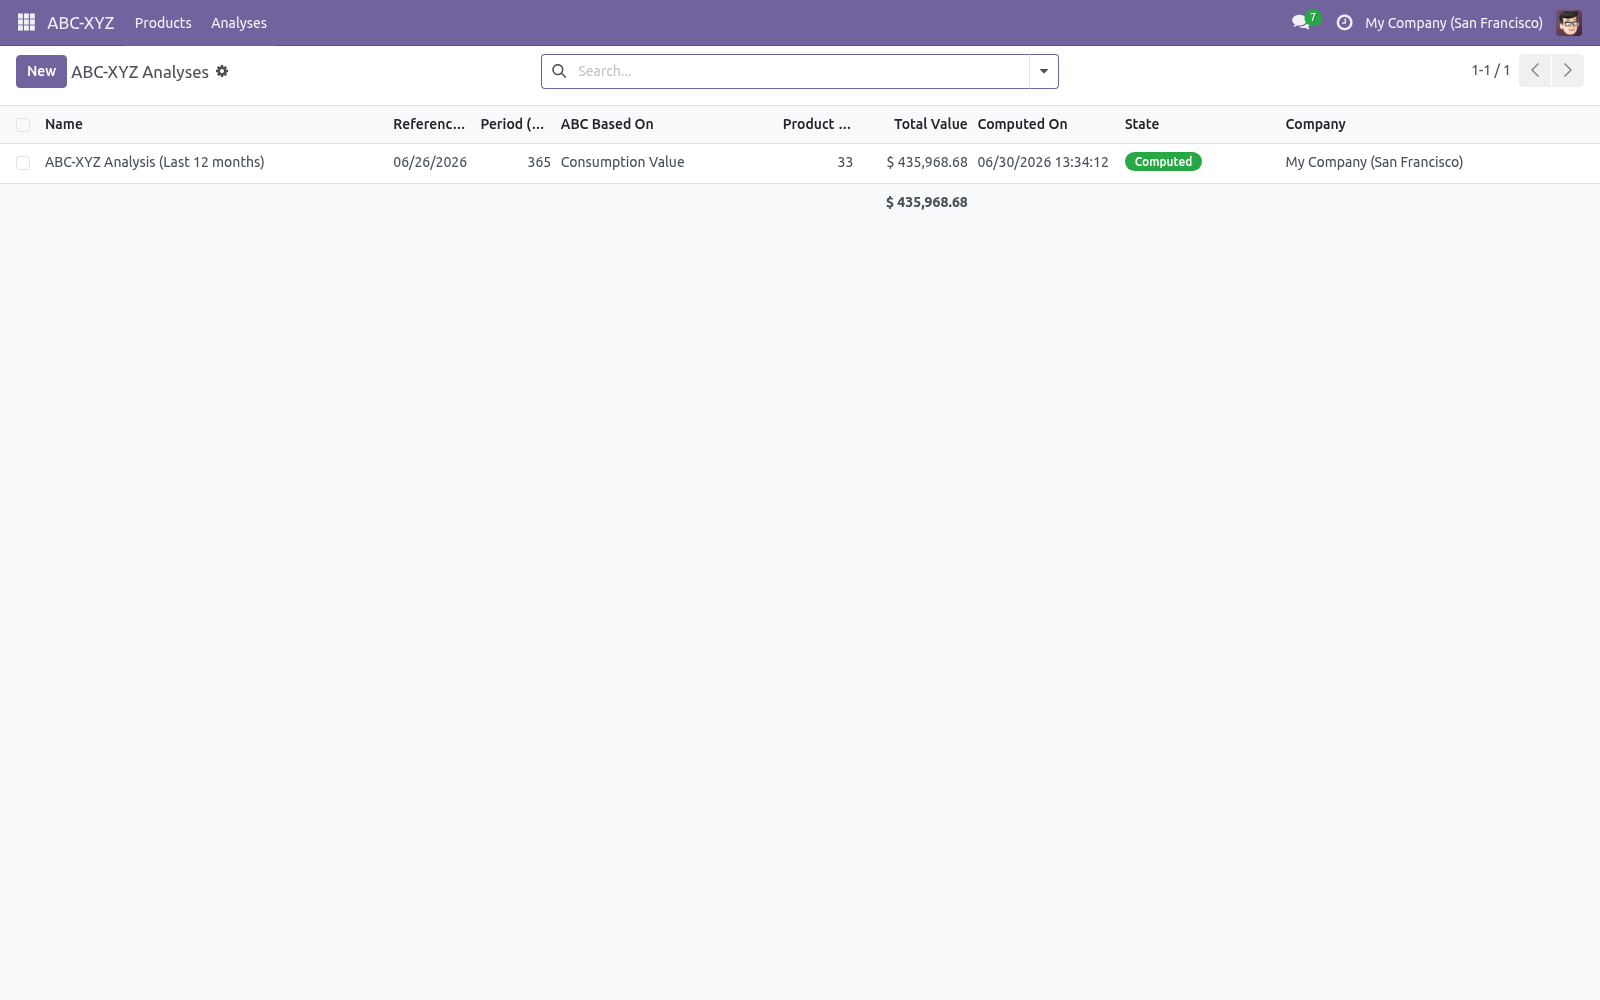Click the ABC-XYZ app title
Screen dimensions: 1600x1000
pos(80,22)
